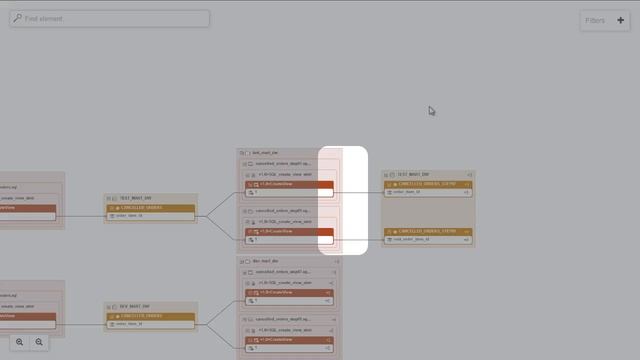Collapse the DEV_MART_DW database group

click(109, 307)
